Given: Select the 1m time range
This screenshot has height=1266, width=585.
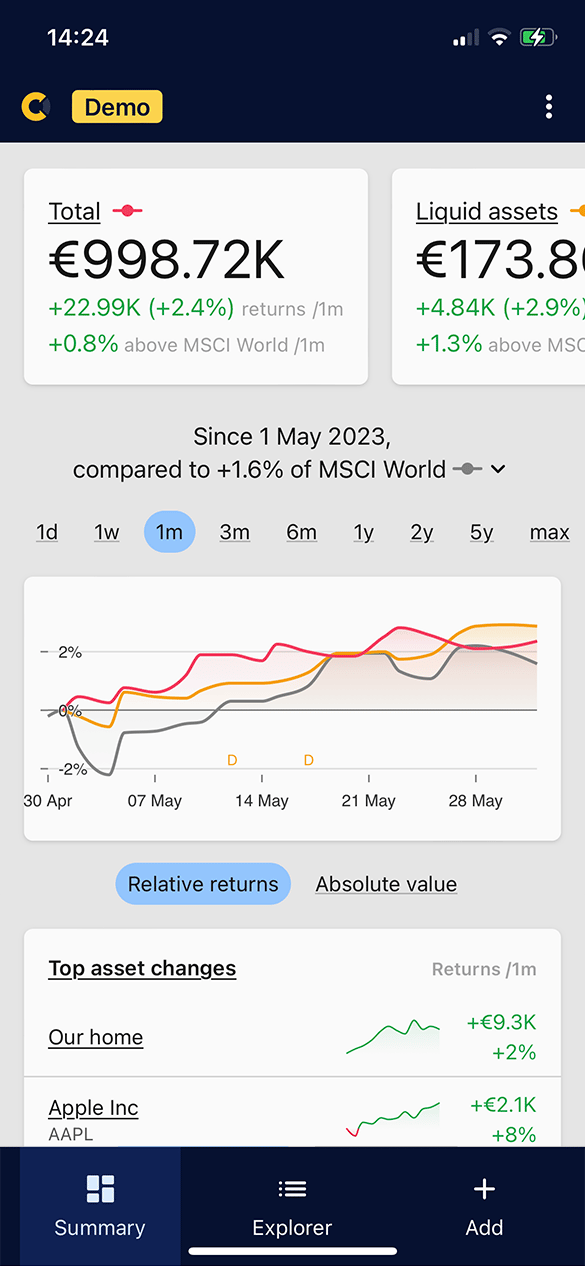Looking at the screenshot, I should coord(169,532).
